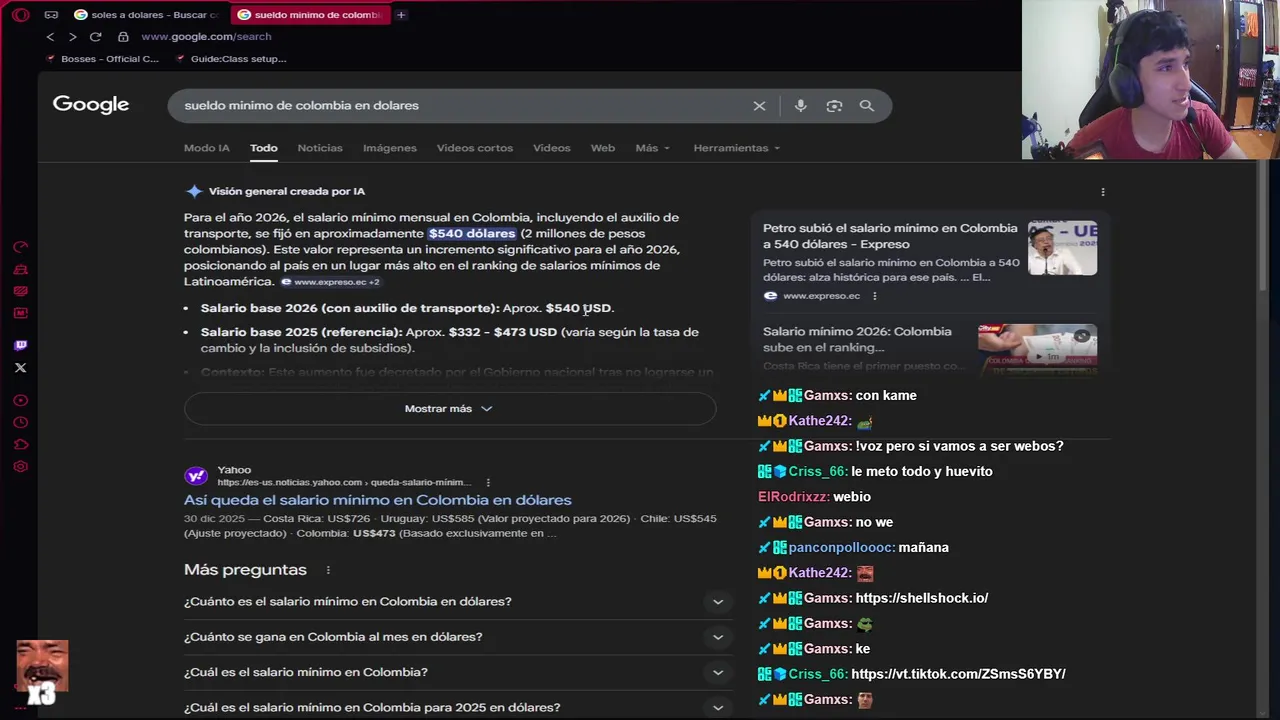
Task: Search by image with the camera lens icon
Action: click(834, 106)
